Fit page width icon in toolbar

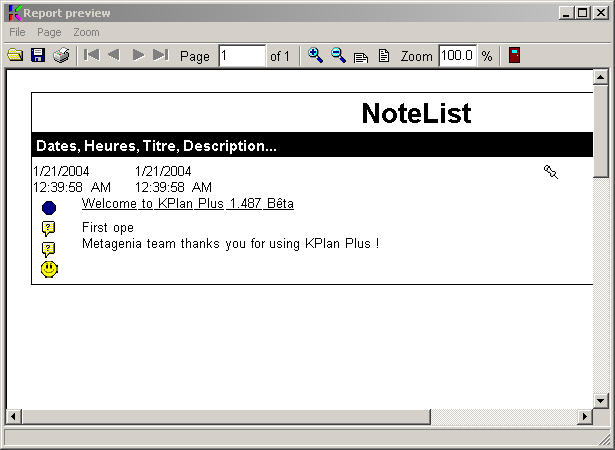[361, 57]
